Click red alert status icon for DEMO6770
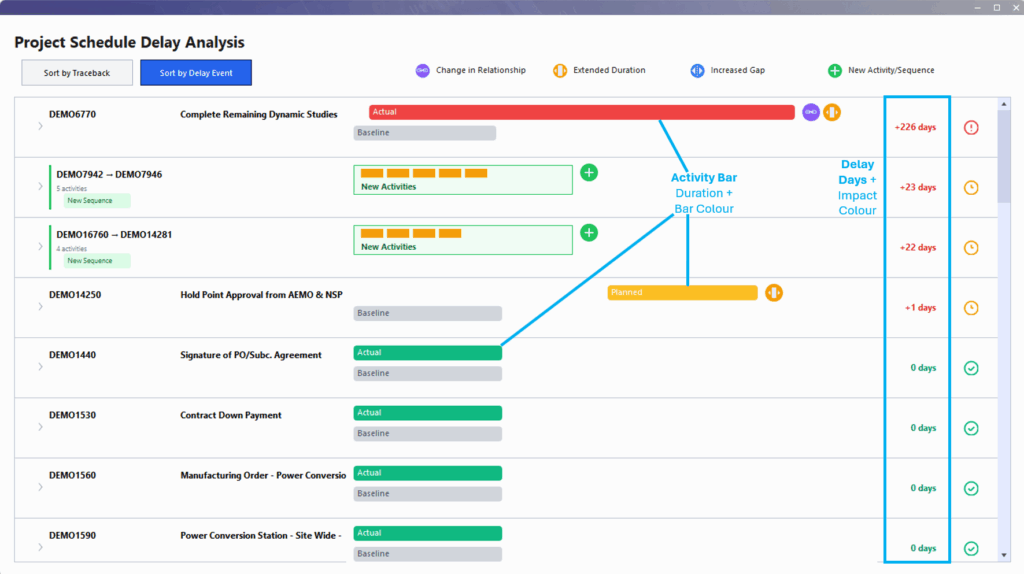 (x=971, y=128)
